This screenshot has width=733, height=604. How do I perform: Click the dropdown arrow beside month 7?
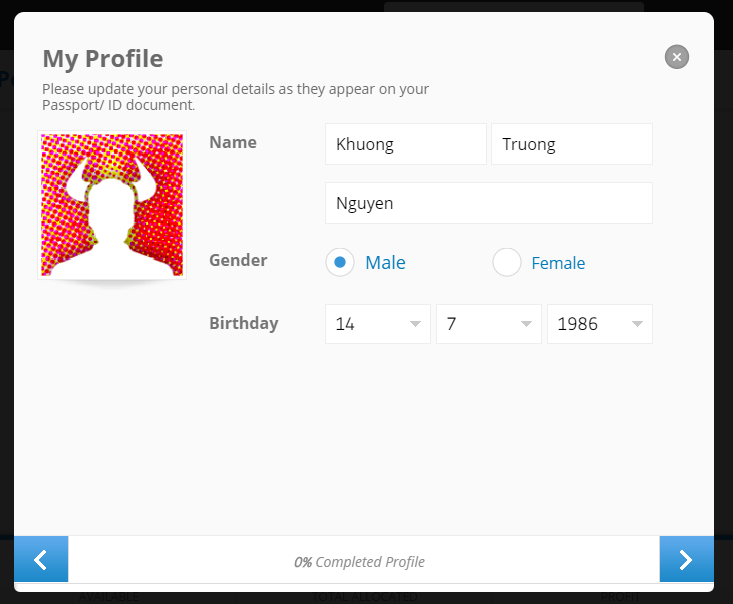pos(526,324)
